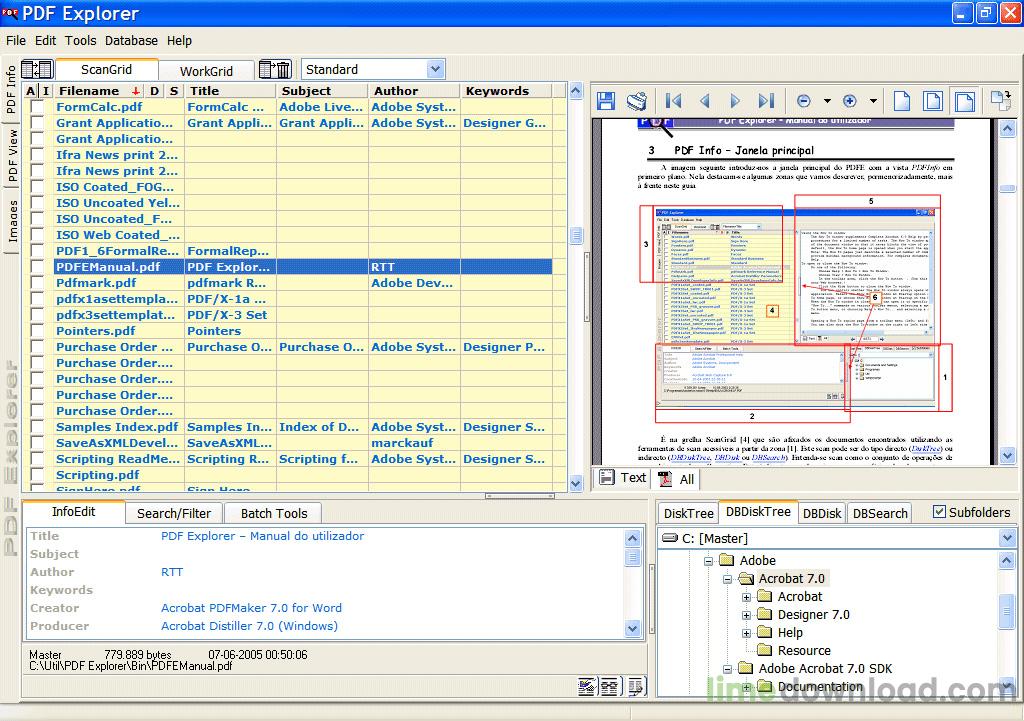Open the C: [Master] drive dropdown

coord(1007,538)
